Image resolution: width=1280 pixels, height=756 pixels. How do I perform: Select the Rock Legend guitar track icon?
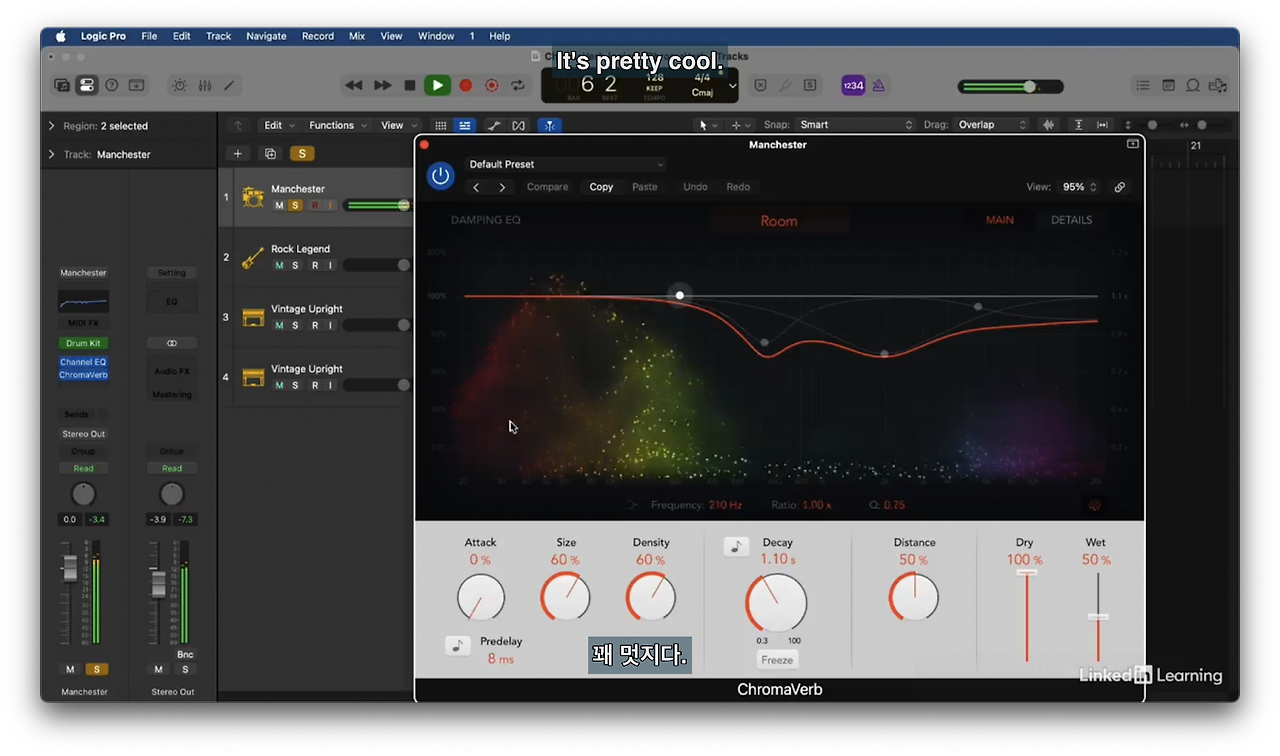coord(252,257)
